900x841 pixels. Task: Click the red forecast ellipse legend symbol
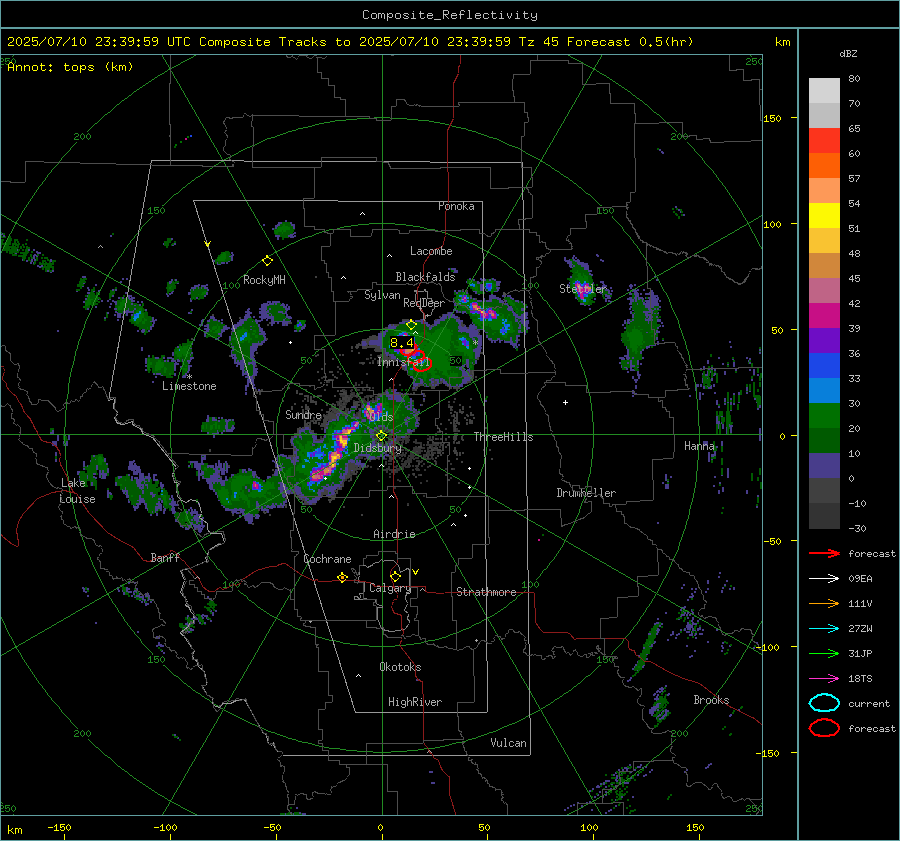(824, 728)
